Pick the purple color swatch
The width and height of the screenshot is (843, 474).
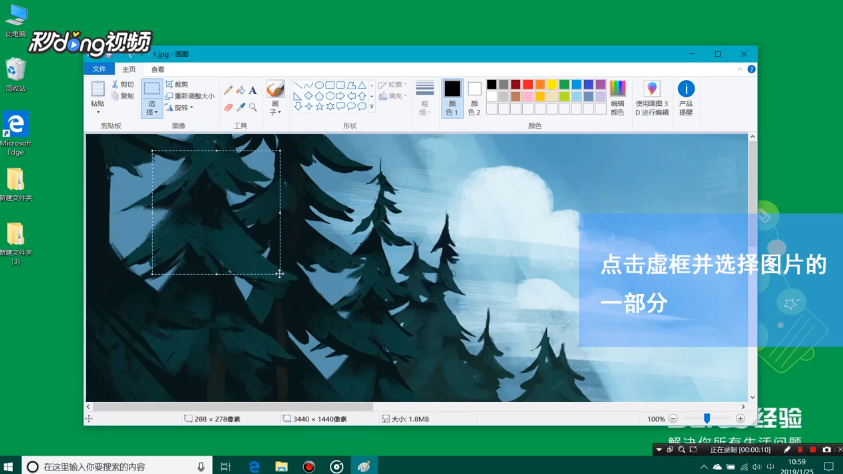pyautogui.click(x=601, y=84)
